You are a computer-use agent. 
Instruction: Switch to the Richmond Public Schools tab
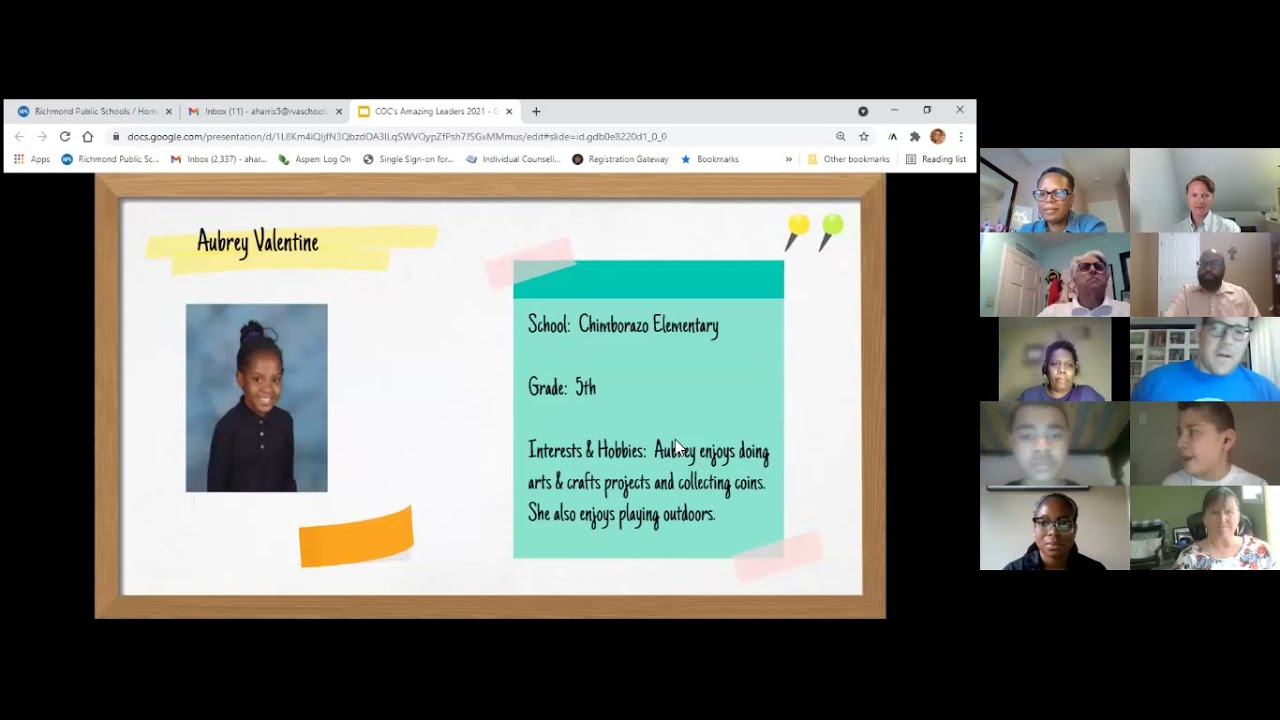(94, 111)
